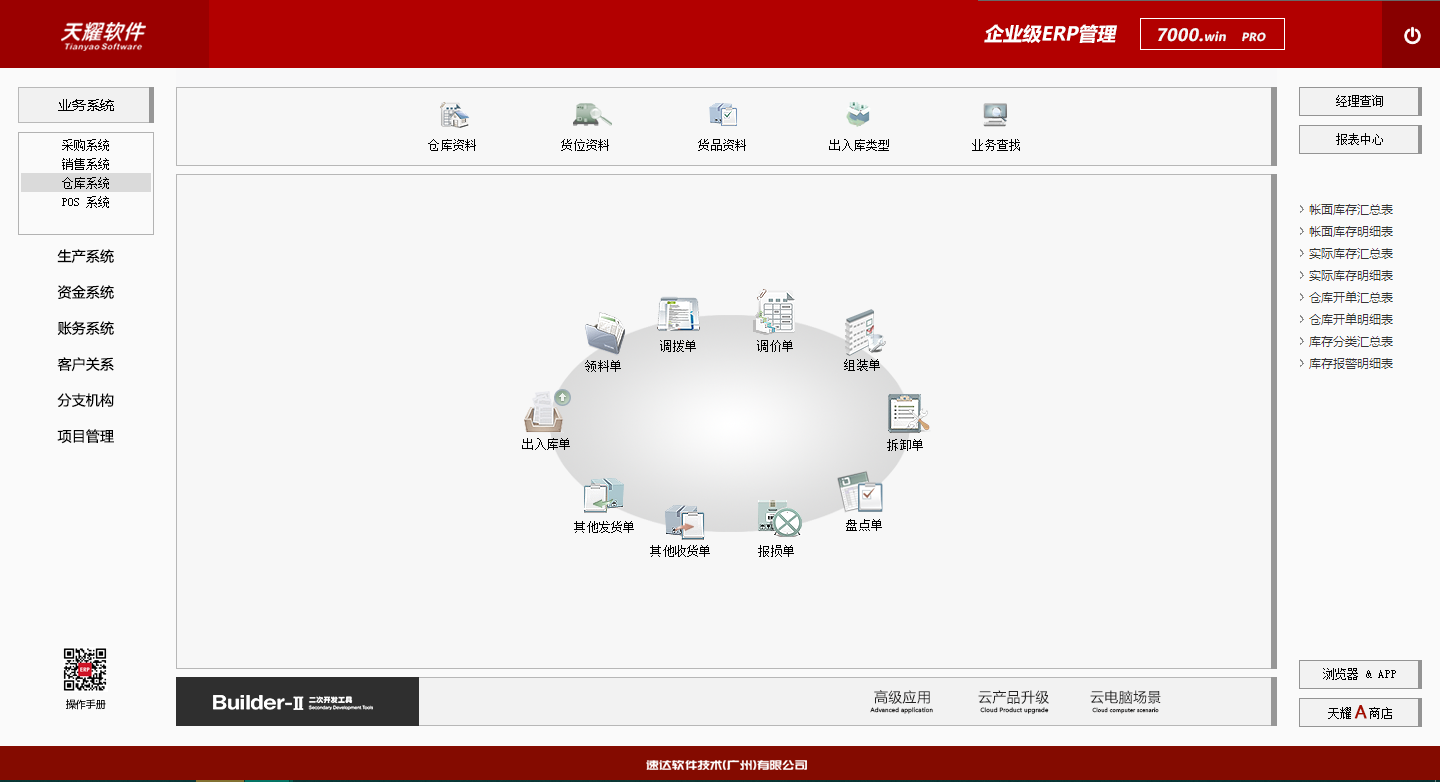The width and height of the screenshot is (1440, 782).
Task: Open 经理查询 manager query panel
Action: click(1359, 101)
